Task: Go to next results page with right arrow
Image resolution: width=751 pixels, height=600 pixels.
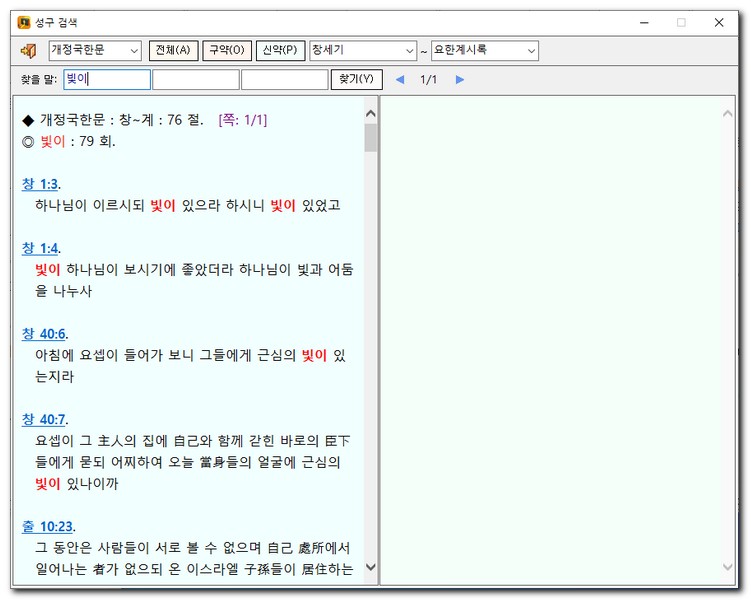Action: pos(460,79)
